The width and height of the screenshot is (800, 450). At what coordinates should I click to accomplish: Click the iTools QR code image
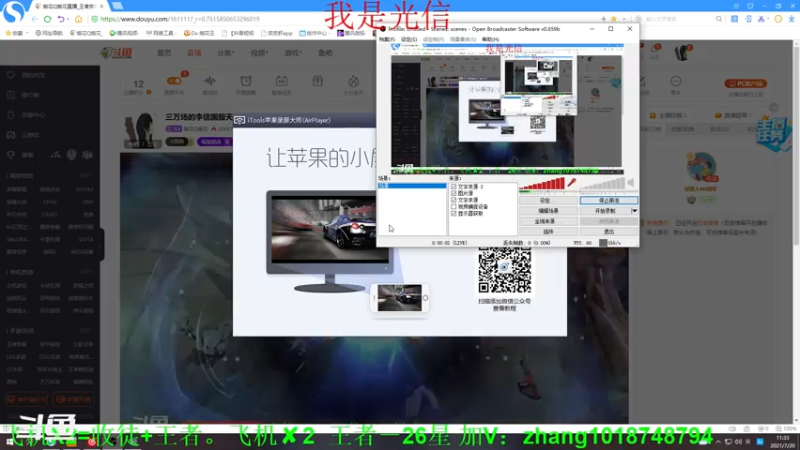click(x=505, y=270)
